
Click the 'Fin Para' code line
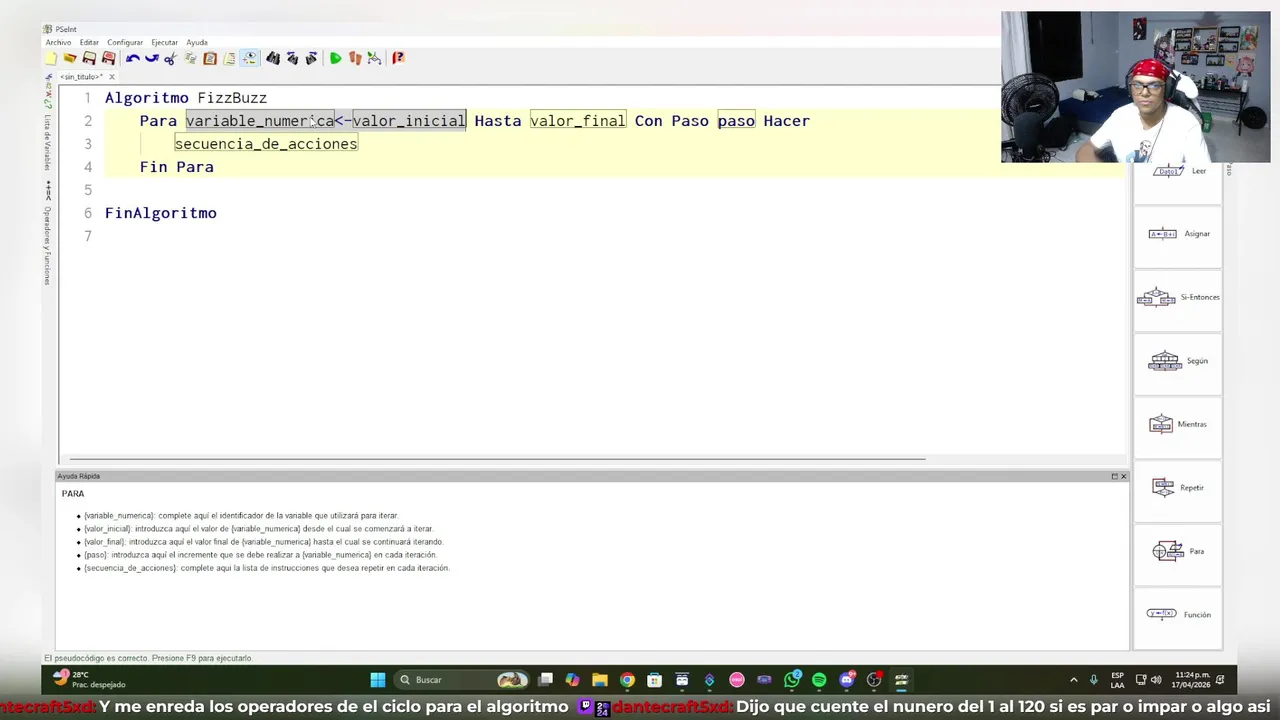(177, 167)
